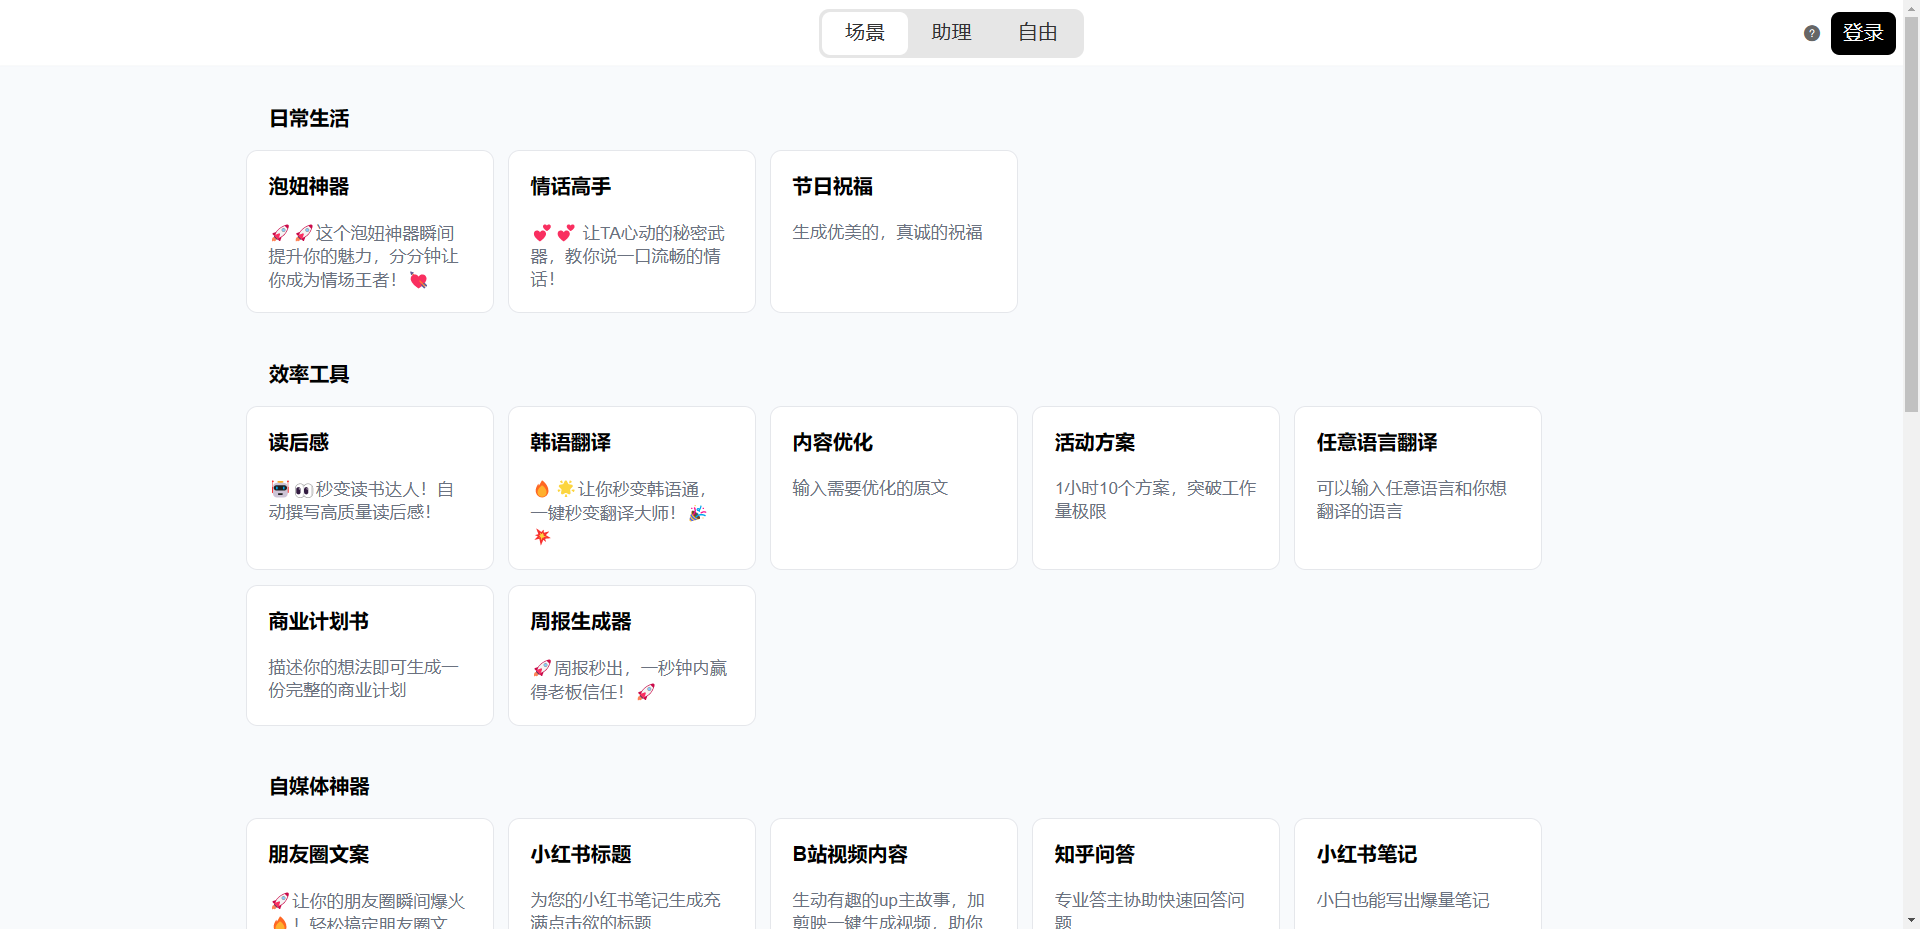Click the help question mark icon

click(1811, 33)
